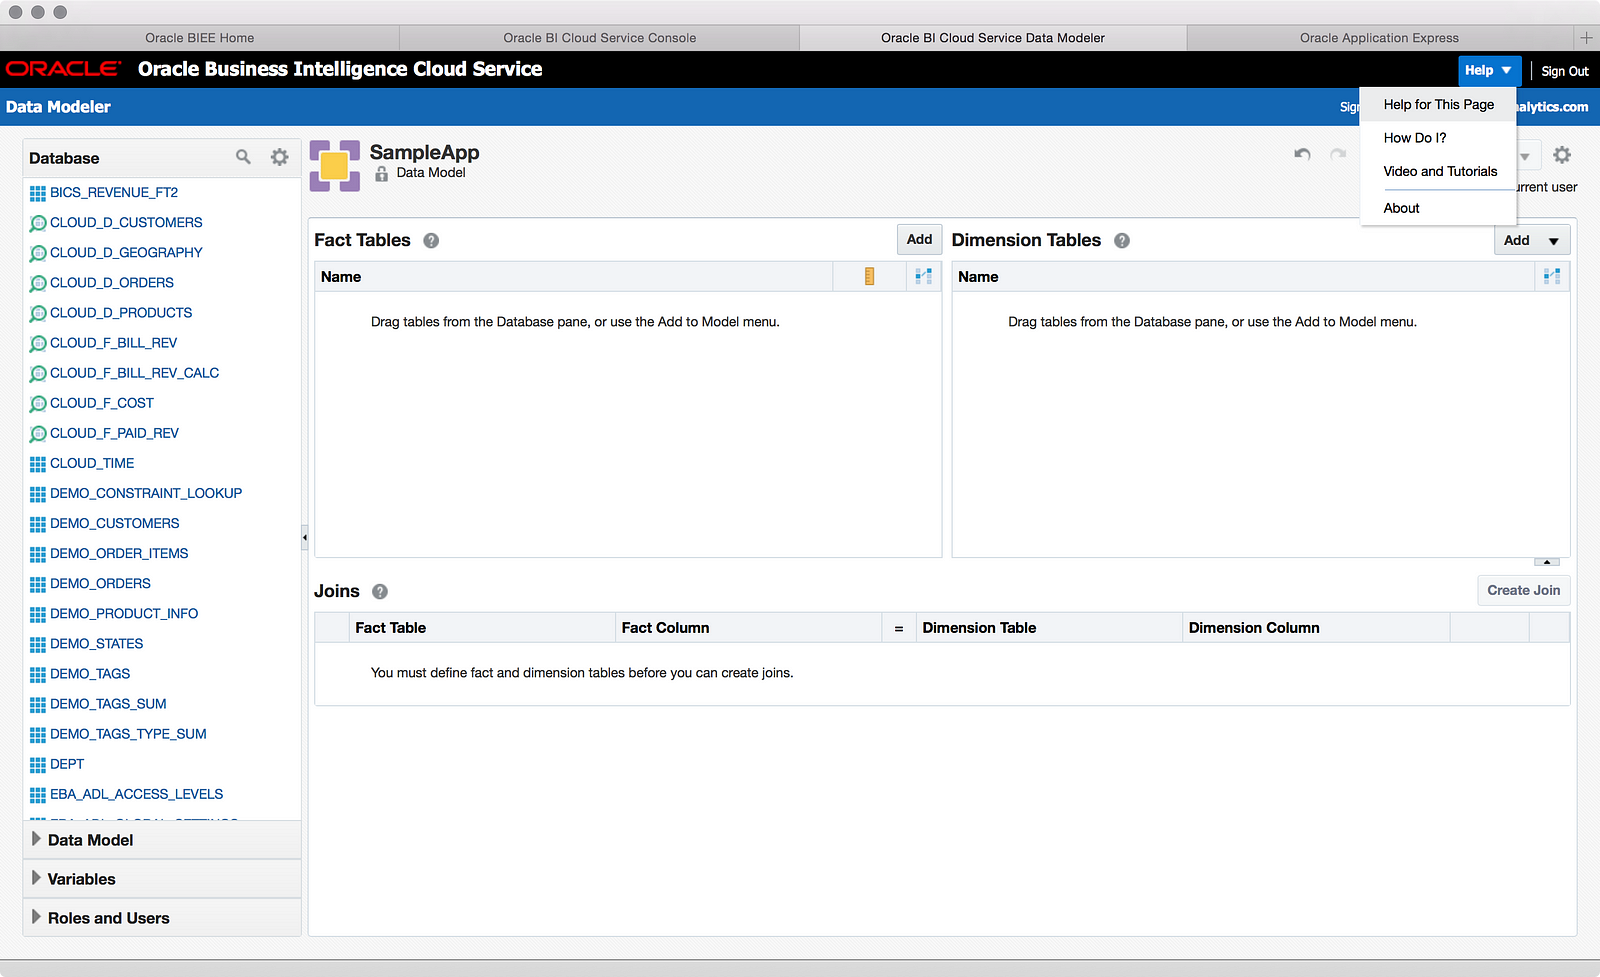The width and height of the screenshot is (1600, 977).
Task: Click the measures ruler column icon in Fact Tables
Action: point(869,277)
